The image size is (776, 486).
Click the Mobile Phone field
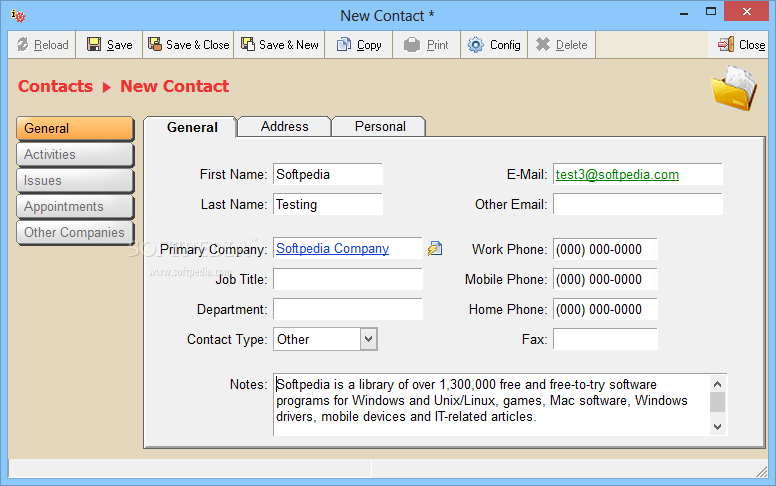point(605,279)
